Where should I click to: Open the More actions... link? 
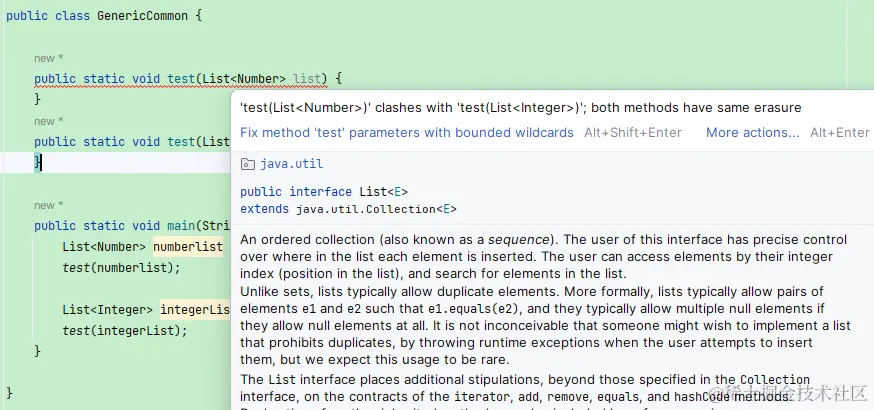tap(752, 132)
